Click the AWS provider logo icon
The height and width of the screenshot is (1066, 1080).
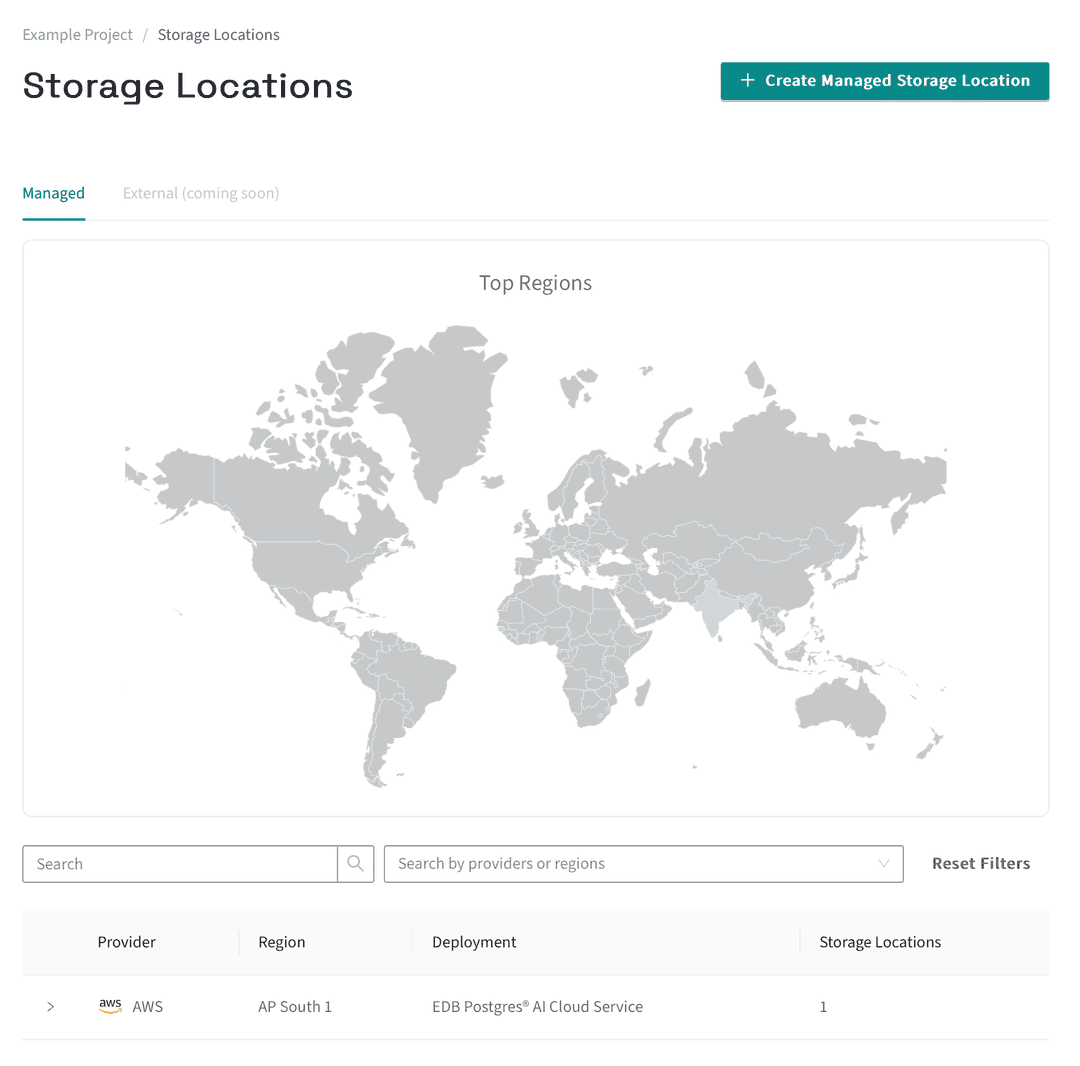[x=110, y=1006]
